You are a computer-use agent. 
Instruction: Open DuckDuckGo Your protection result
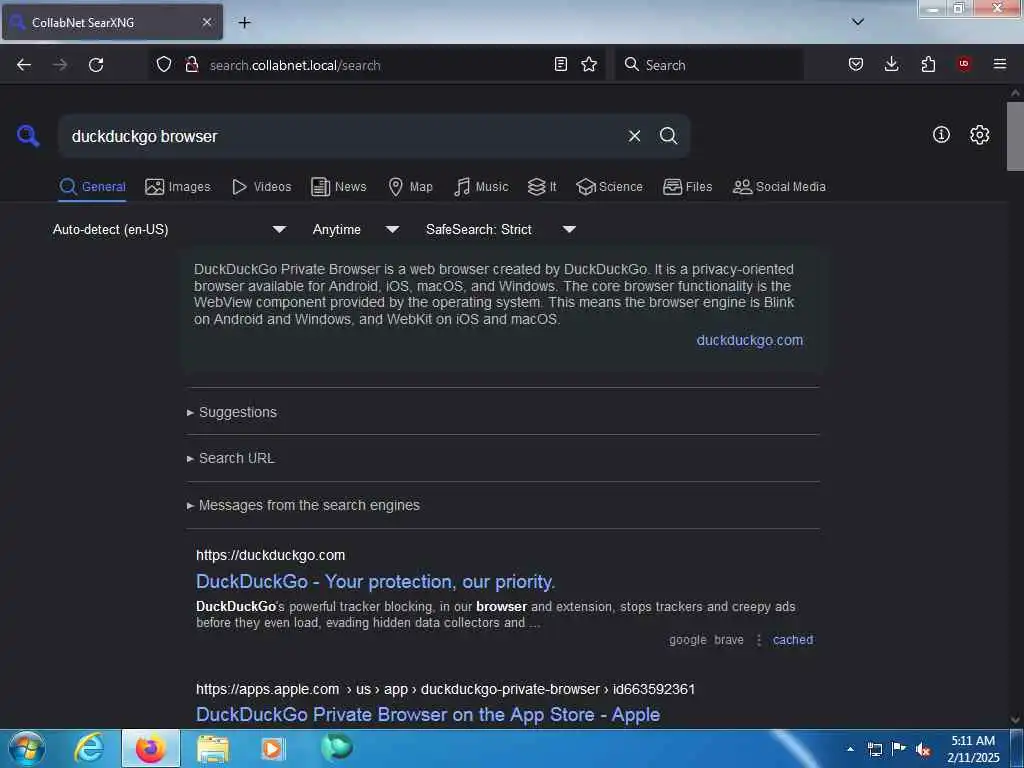pos(376,581)
